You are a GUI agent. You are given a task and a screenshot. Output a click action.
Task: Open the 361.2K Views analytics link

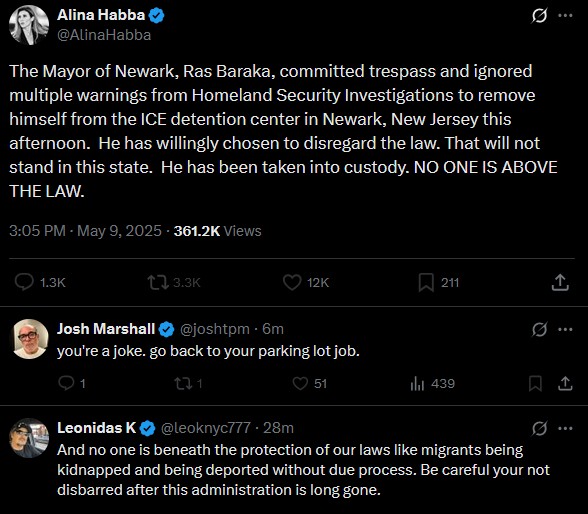tap(218, 231)
